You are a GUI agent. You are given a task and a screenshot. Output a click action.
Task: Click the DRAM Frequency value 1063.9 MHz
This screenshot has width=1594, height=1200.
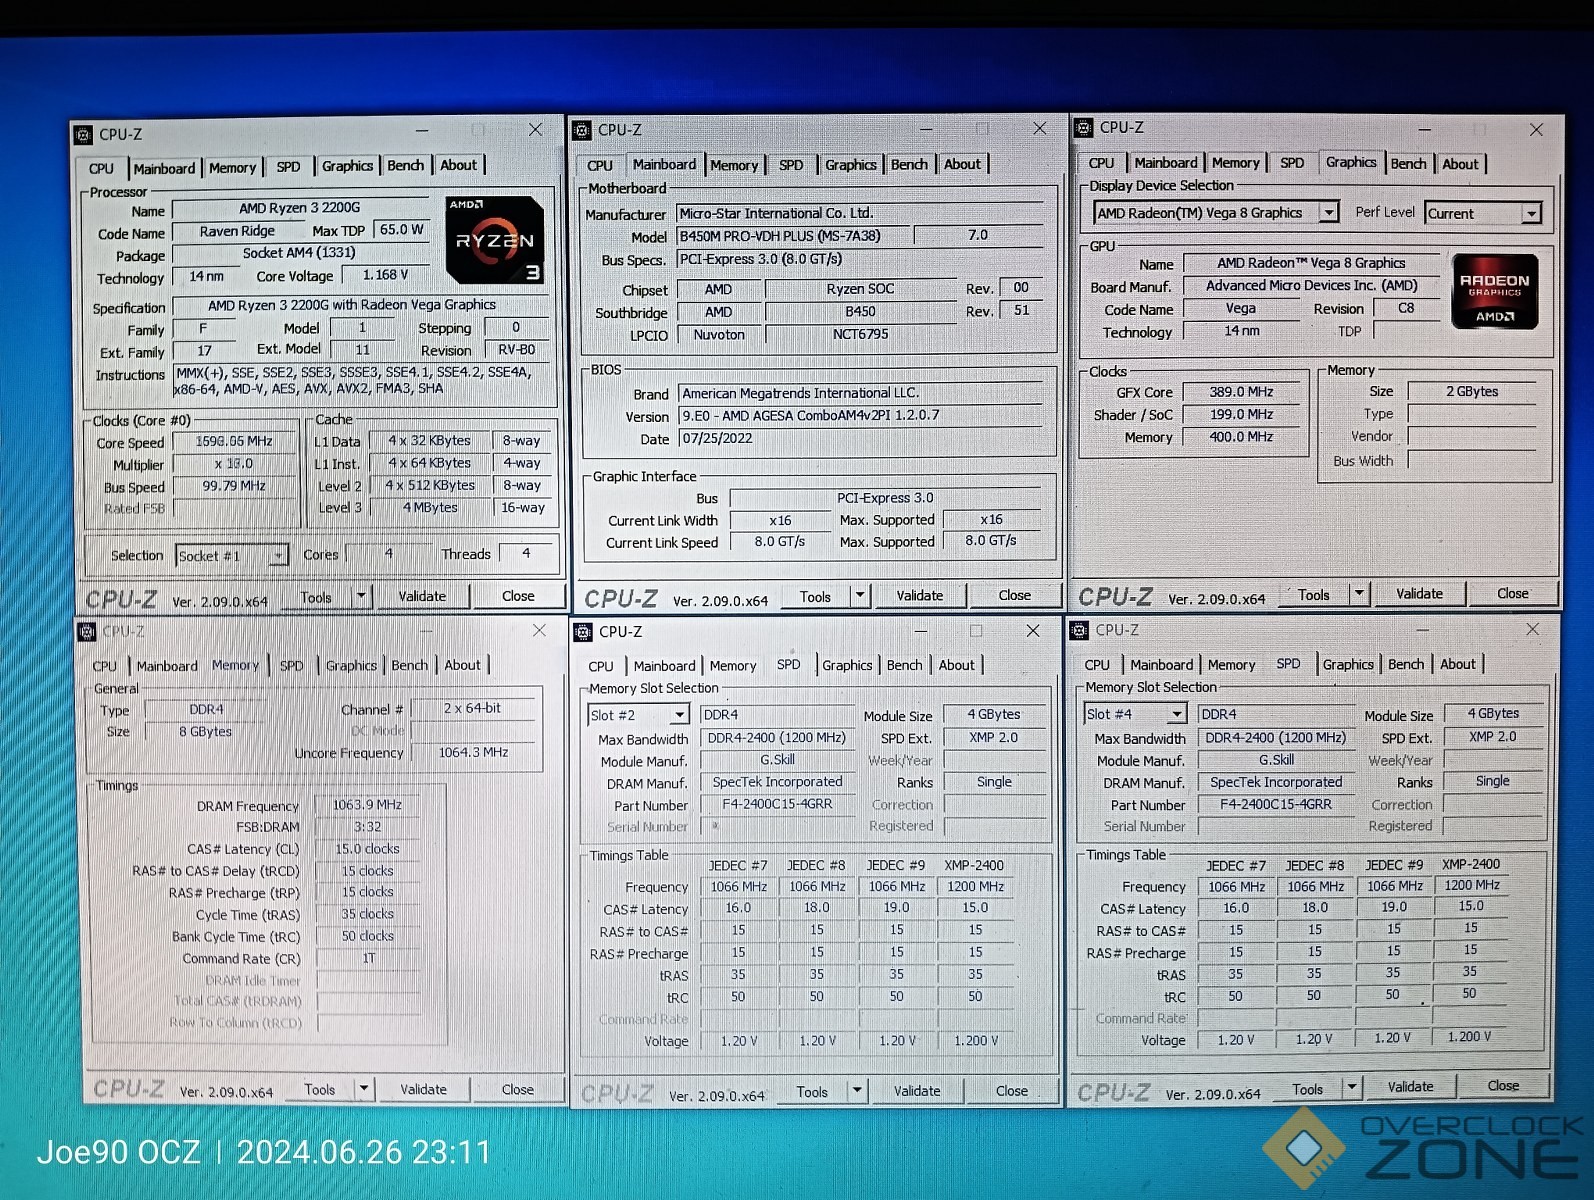tap(367, 805)
